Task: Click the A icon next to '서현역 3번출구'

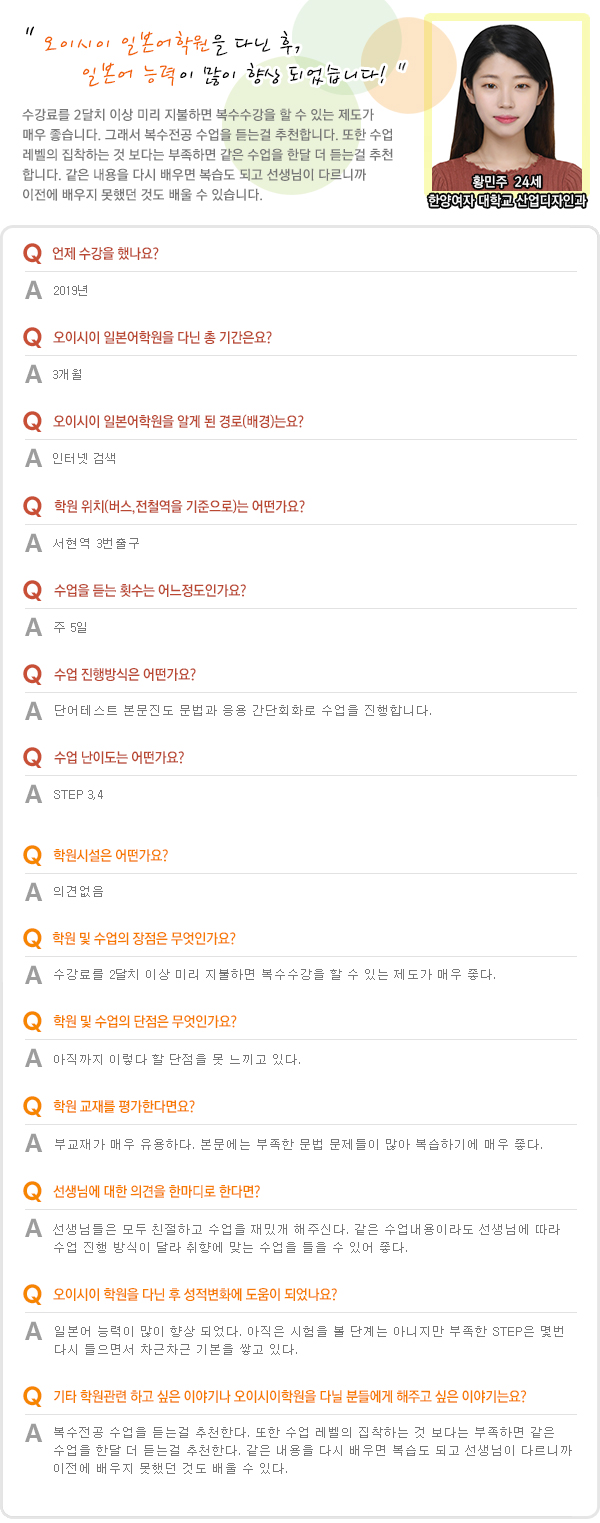Action: click(33, 543)
